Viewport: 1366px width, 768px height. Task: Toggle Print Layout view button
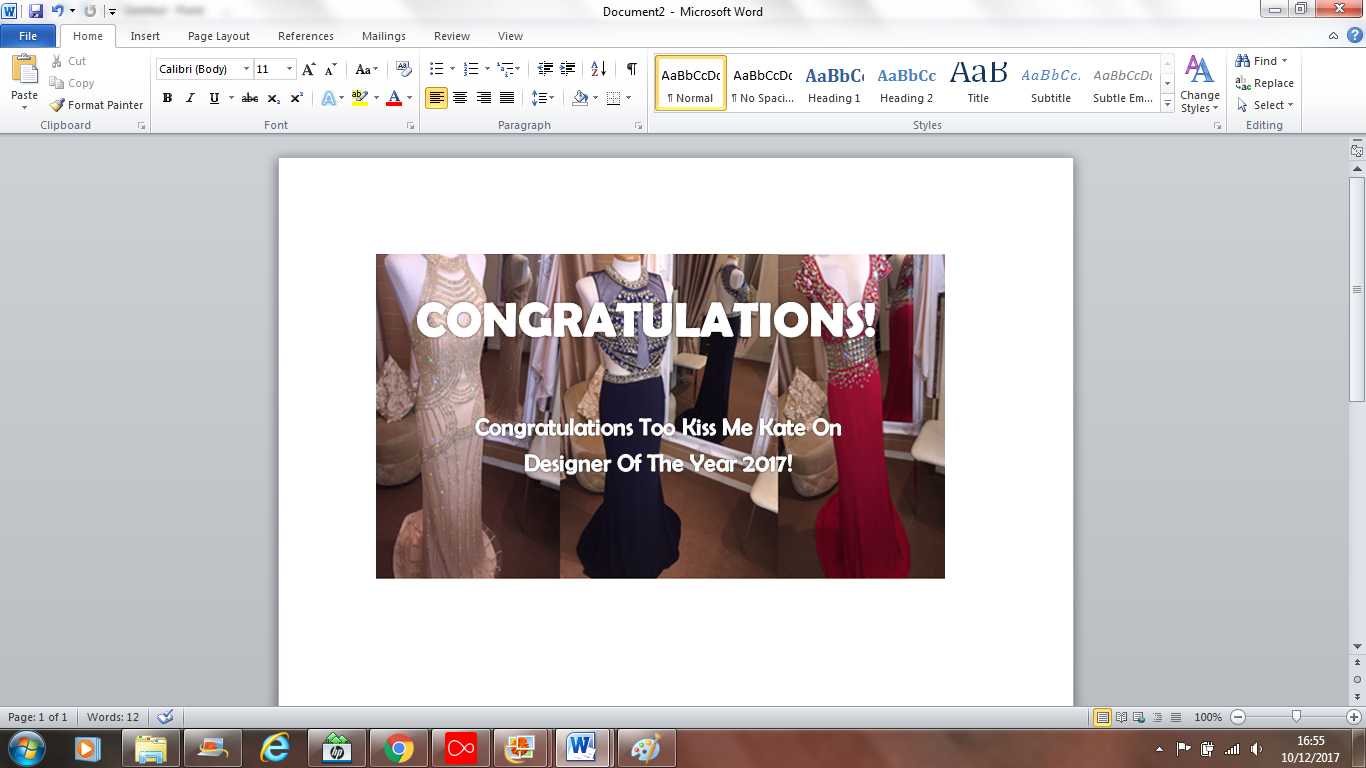pos(1103,717)
